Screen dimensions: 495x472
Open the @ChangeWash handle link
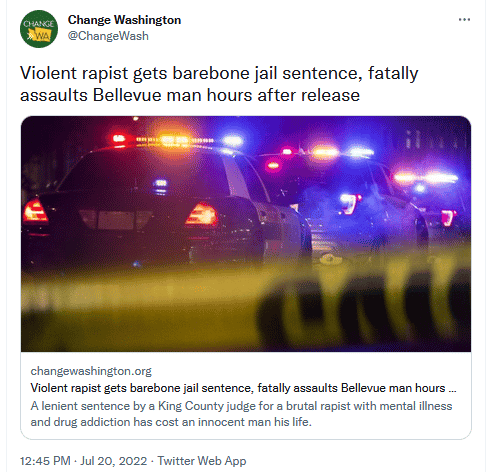click(108, 36)
